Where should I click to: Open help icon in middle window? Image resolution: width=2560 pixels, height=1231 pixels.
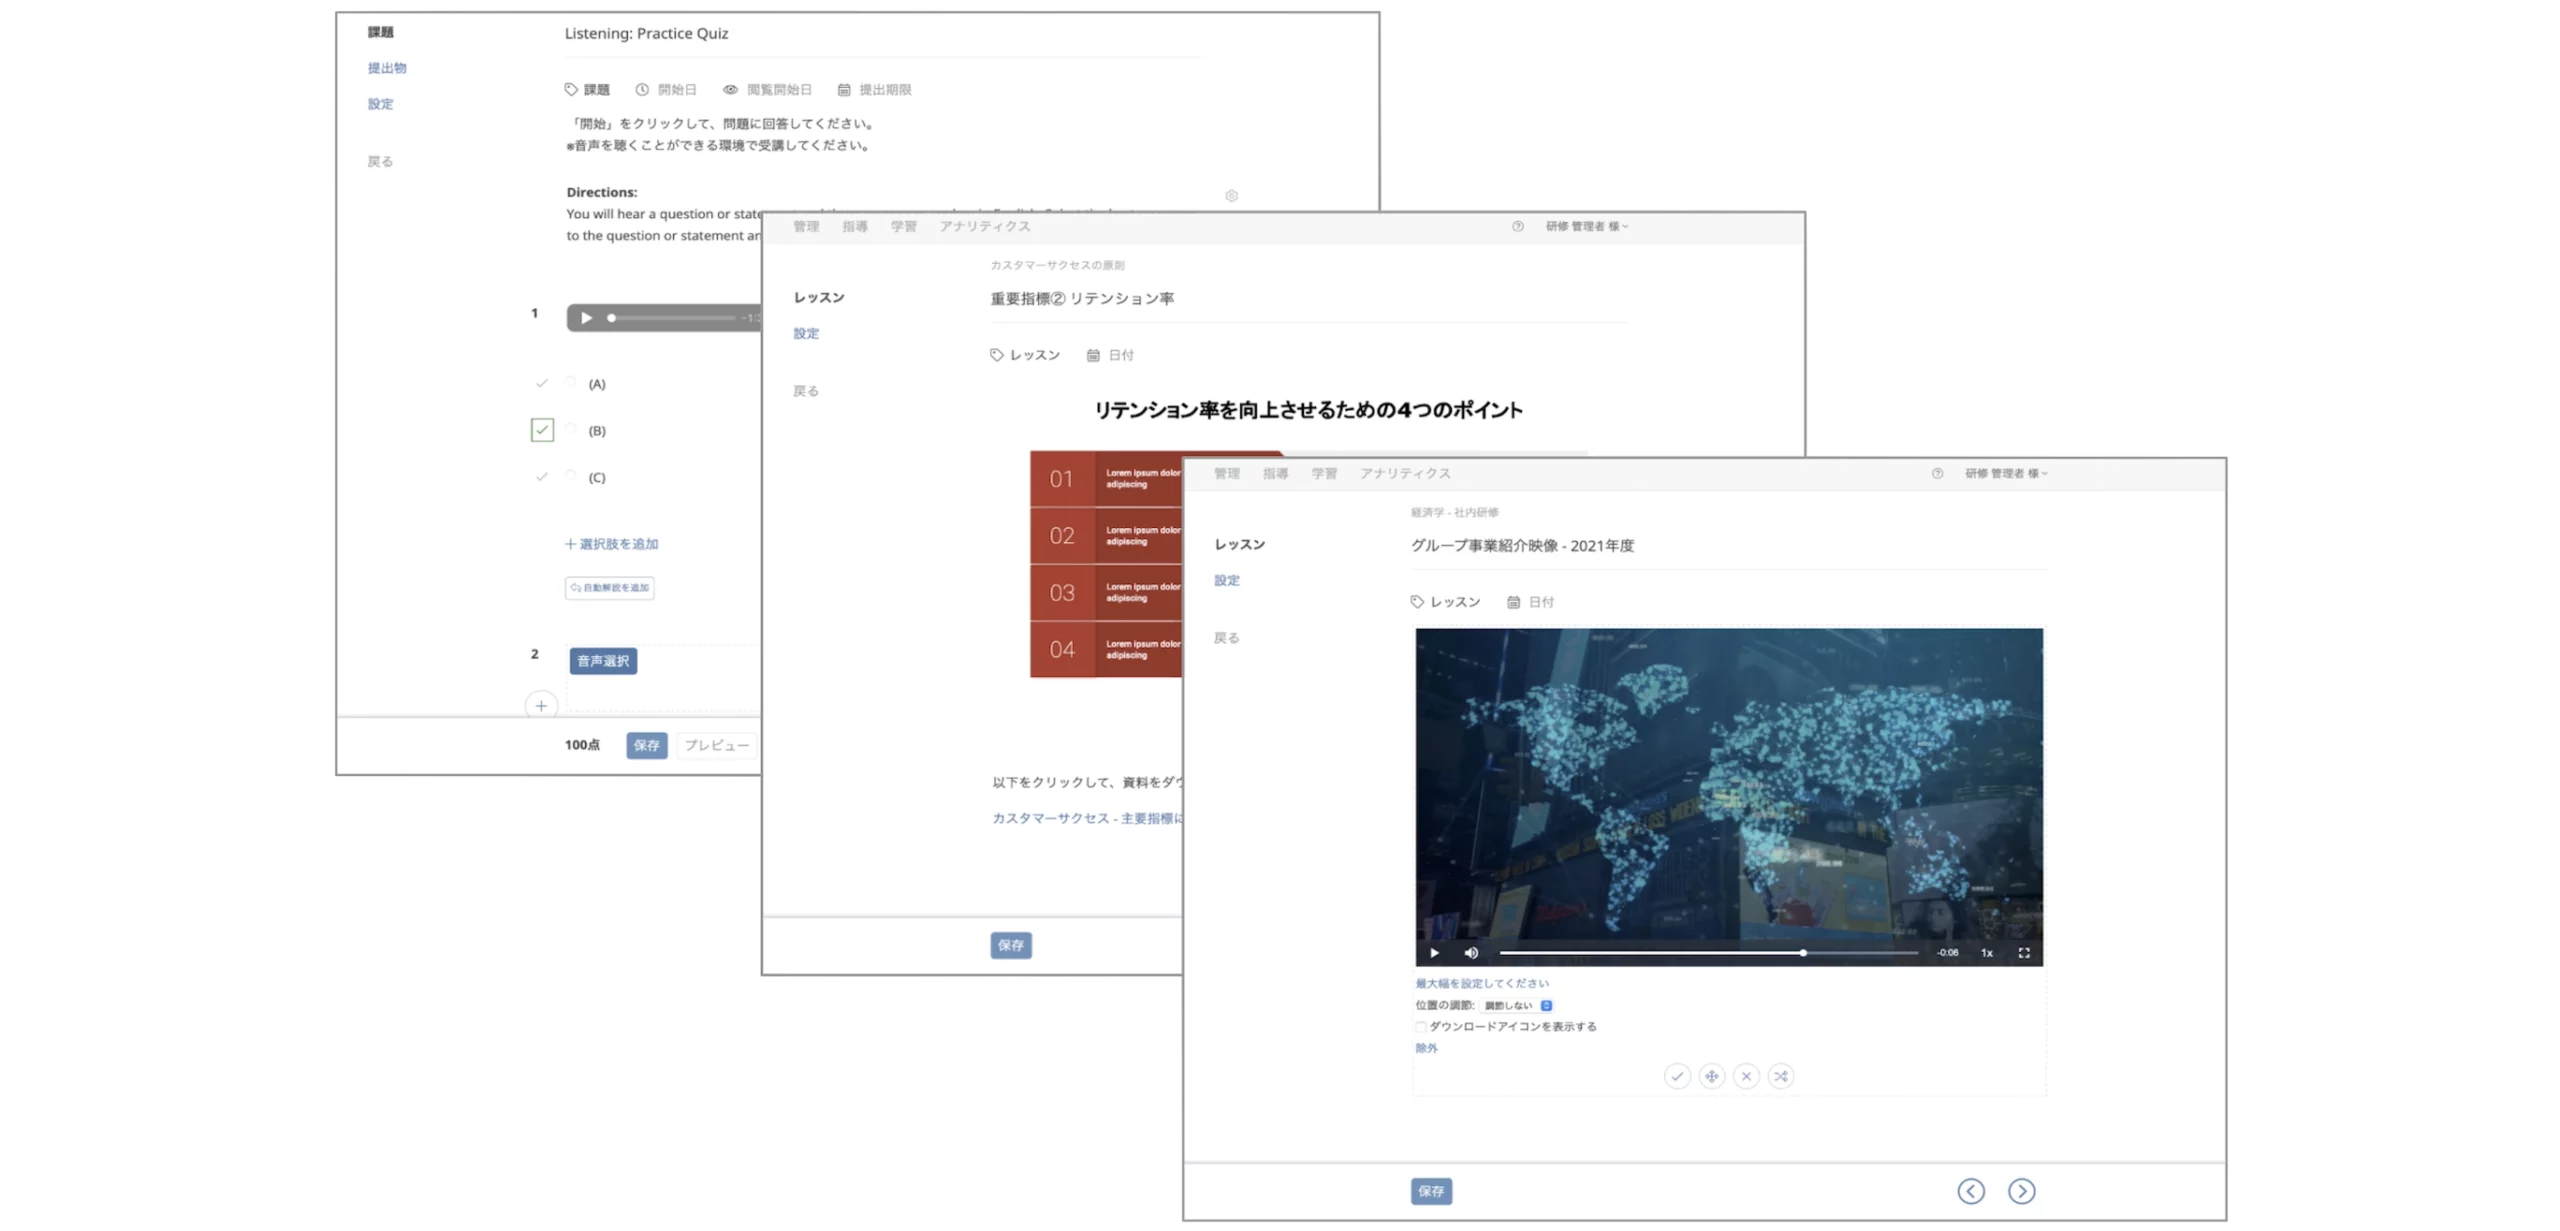[x=1516, y=226]
